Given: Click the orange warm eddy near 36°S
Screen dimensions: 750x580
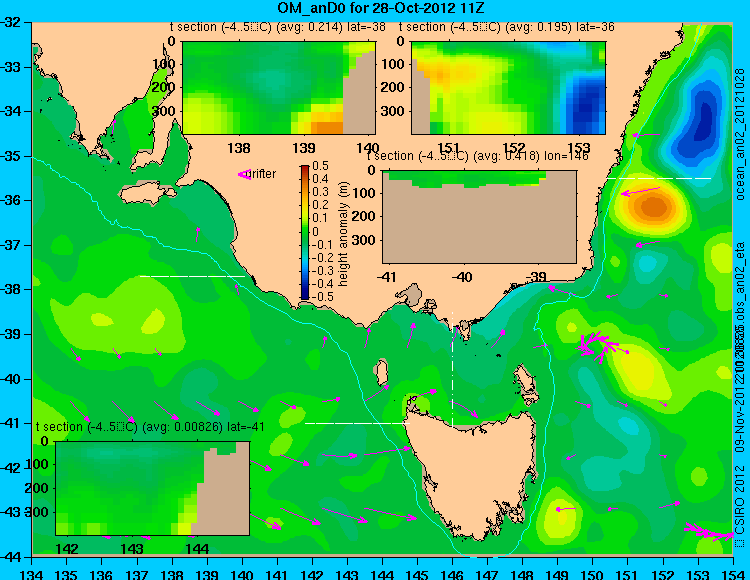Looking at the screenshot, I should tap(653, 208).
